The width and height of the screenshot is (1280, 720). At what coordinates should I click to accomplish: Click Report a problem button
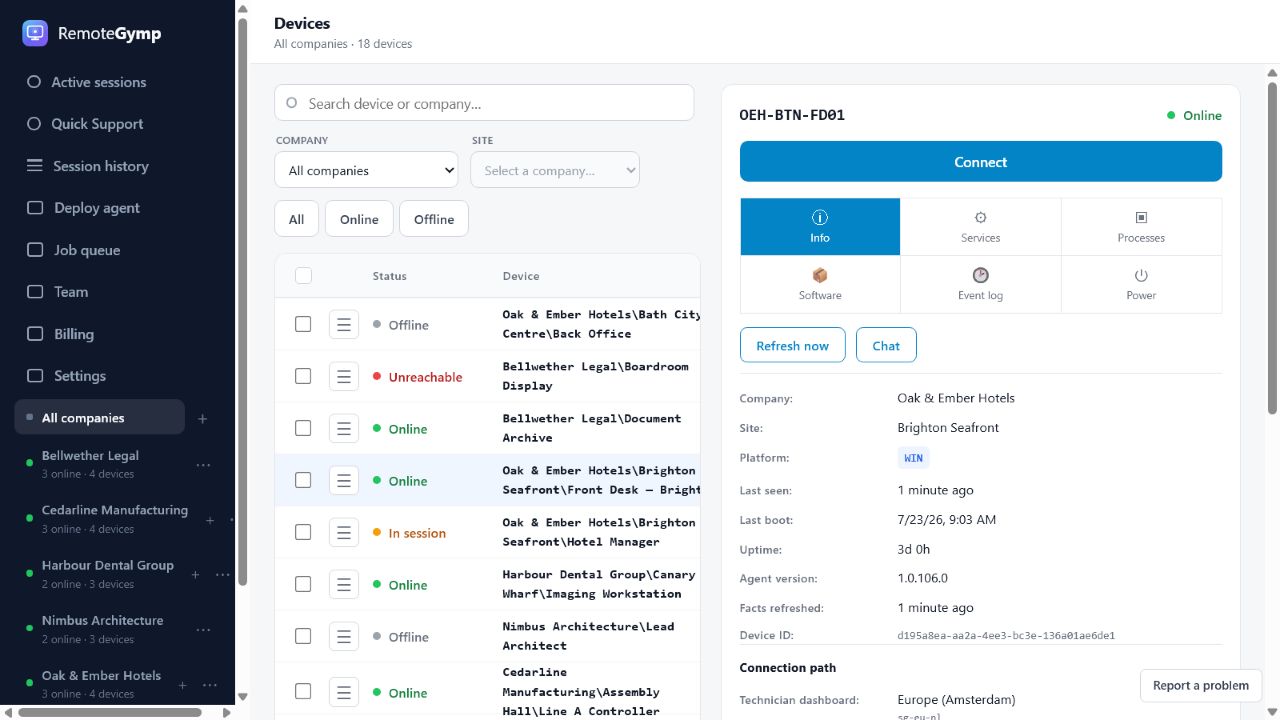1201,685
